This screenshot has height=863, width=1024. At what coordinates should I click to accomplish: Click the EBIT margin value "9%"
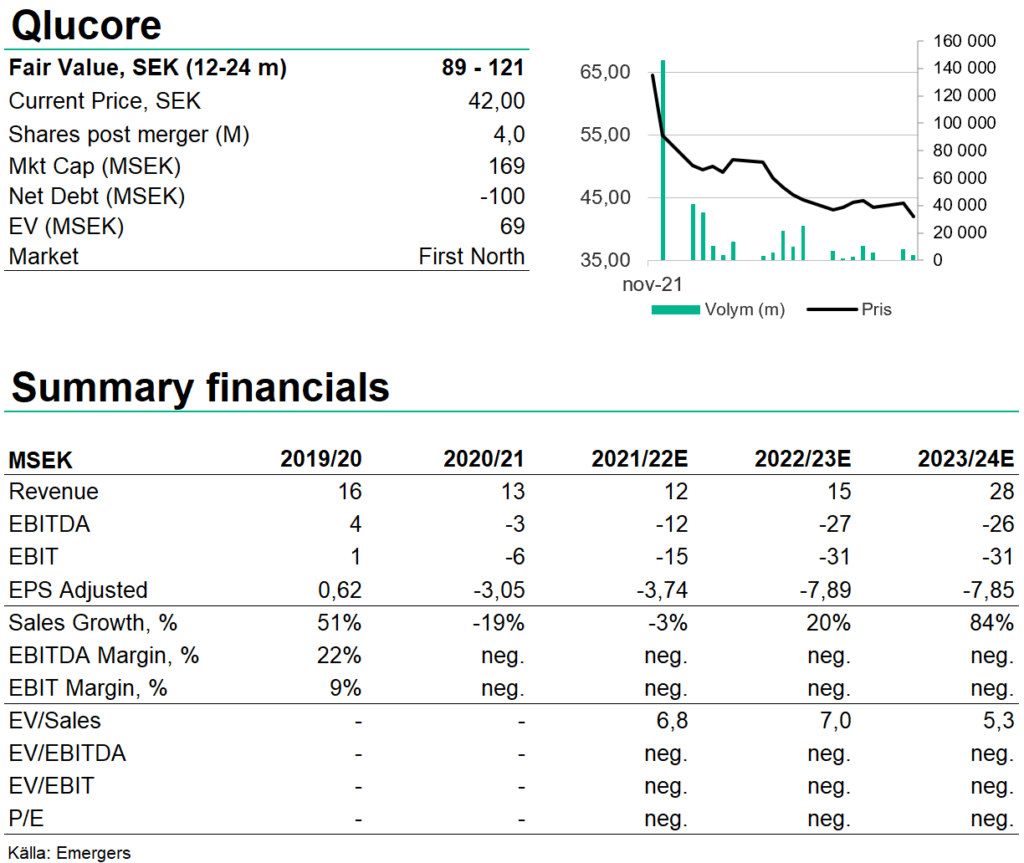(x=345, y=688)
